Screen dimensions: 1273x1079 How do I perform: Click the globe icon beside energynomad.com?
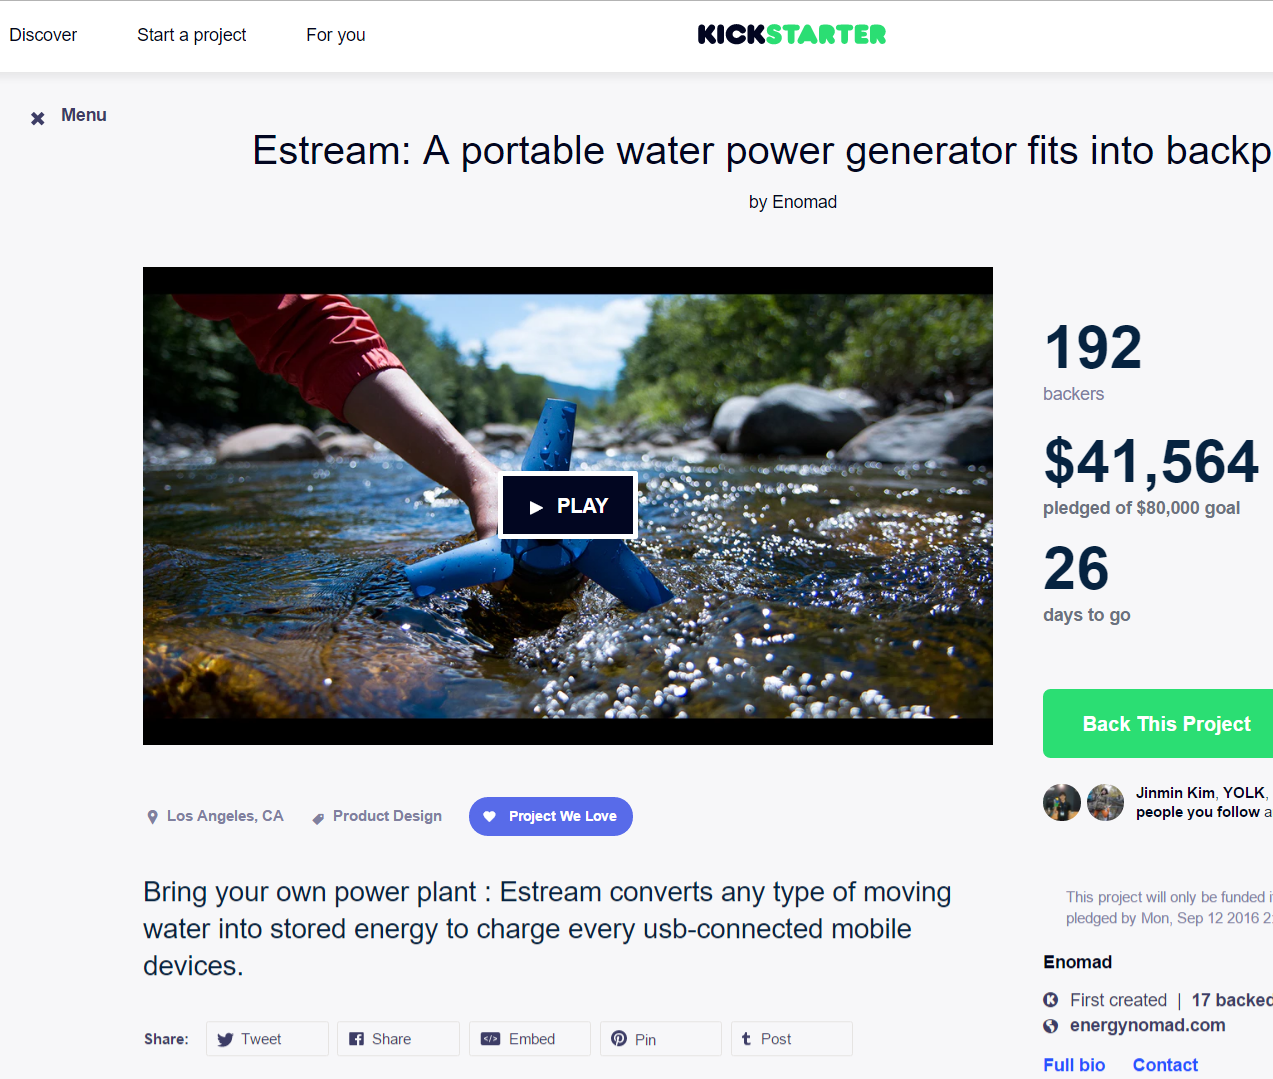1050,1025
